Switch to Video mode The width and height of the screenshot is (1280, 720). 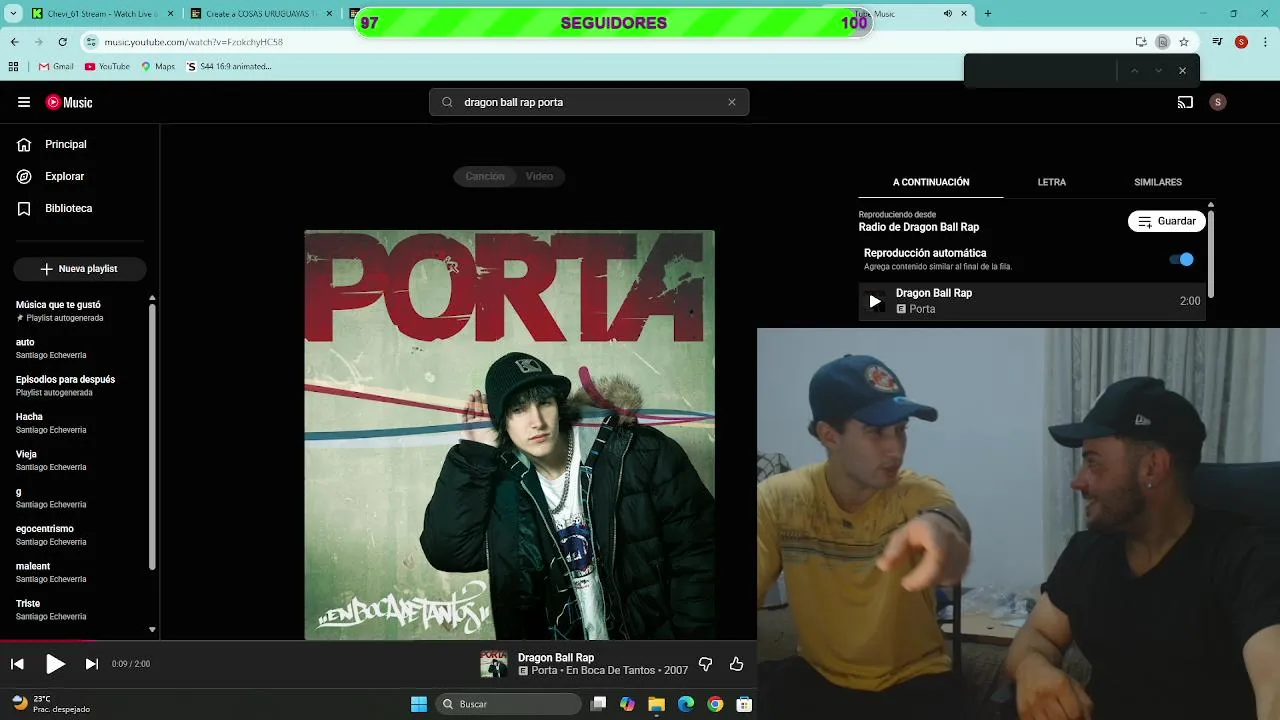point(539,176)
